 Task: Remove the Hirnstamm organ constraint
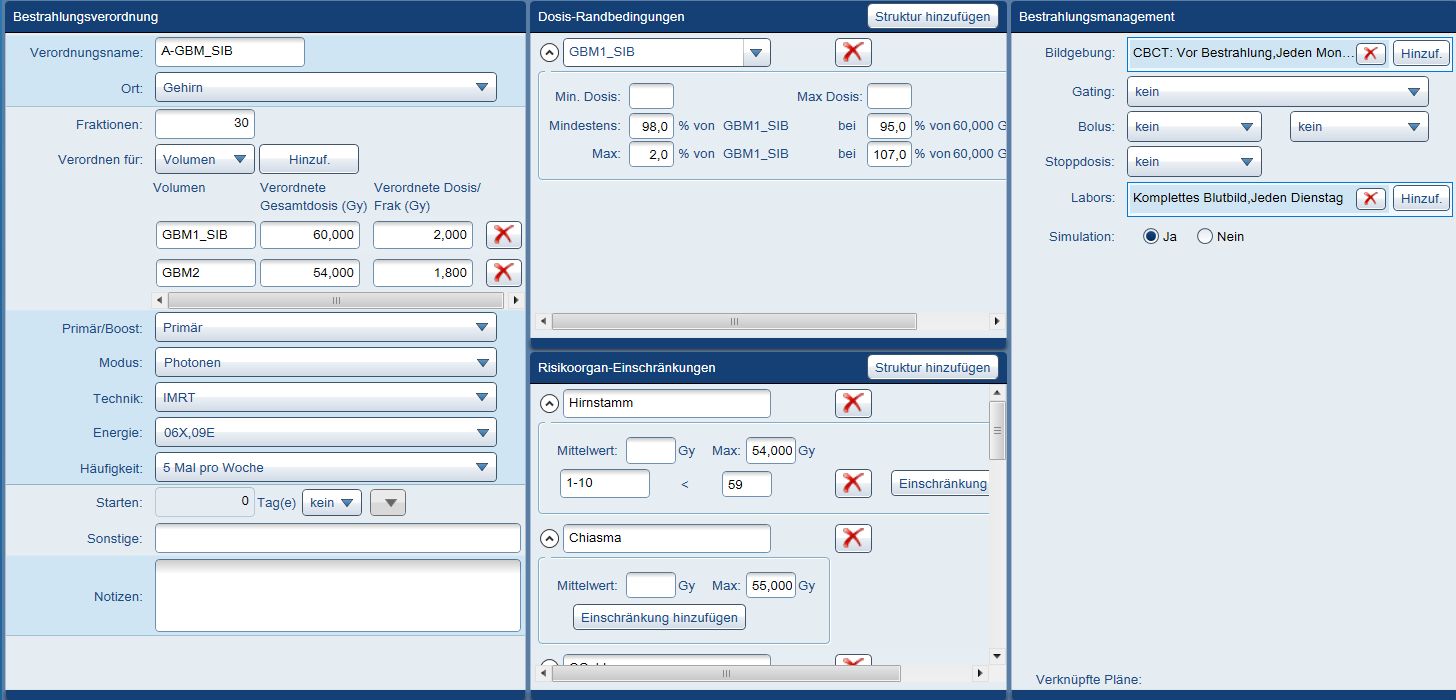[853, 403]
